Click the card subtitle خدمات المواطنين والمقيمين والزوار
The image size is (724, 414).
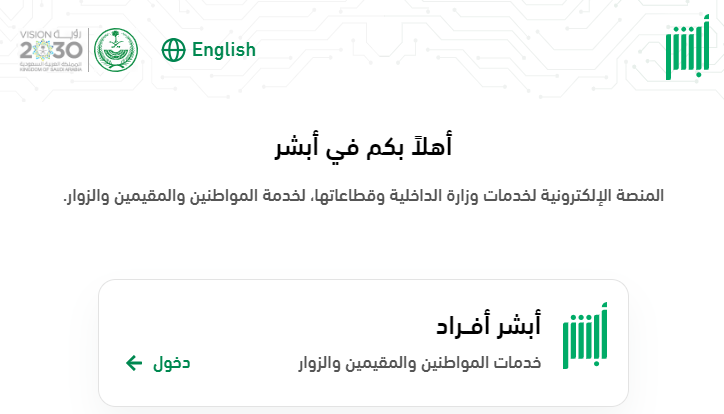click(420, 363)
